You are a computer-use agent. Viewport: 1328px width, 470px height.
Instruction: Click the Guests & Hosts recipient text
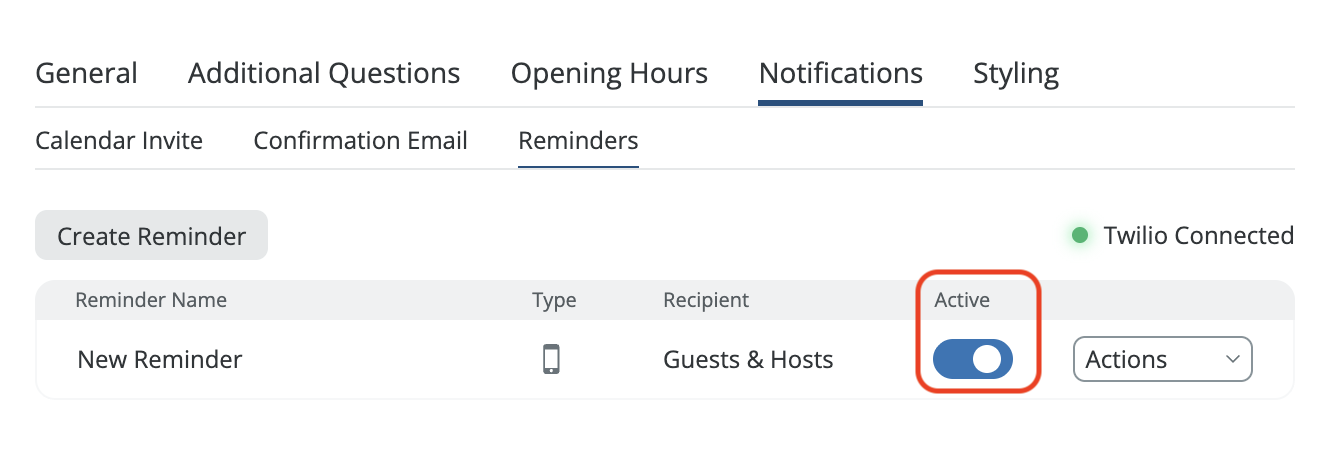pyautogui.click(x=748, y=360)
